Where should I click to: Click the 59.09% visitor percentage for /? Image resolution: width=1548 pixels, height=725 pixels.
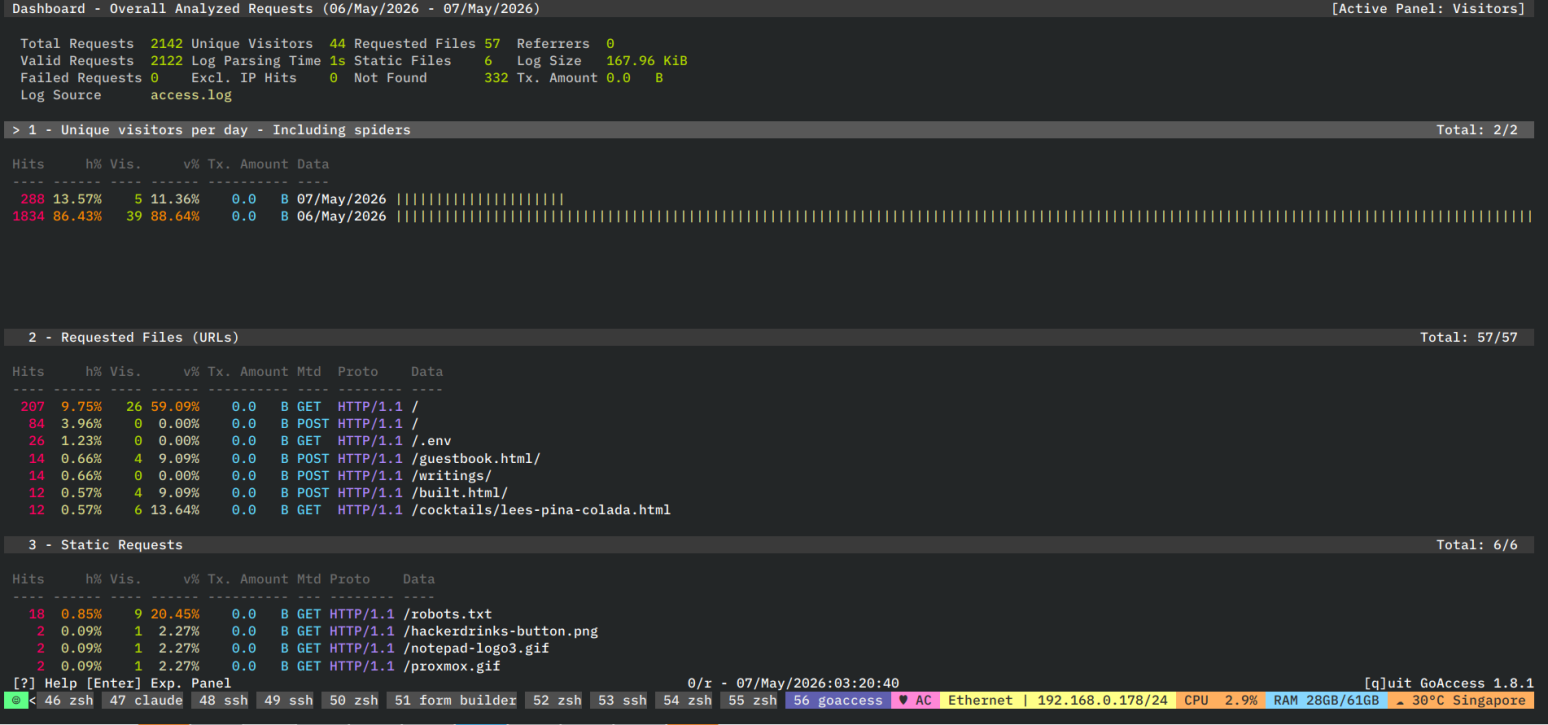pos(175,407)
